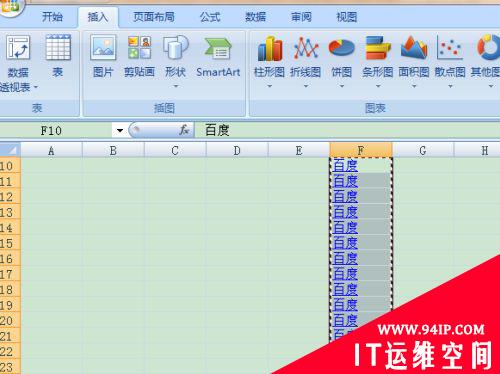Screen dimensions: 500x374
Task: Click the Insert Function fx button
Action: tap(184, 130)
